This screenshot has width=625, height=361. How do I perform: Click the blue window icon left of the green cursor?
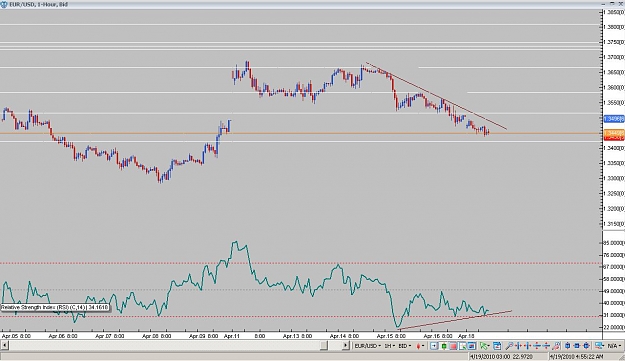pyautogui.click(x=472, y=346)
